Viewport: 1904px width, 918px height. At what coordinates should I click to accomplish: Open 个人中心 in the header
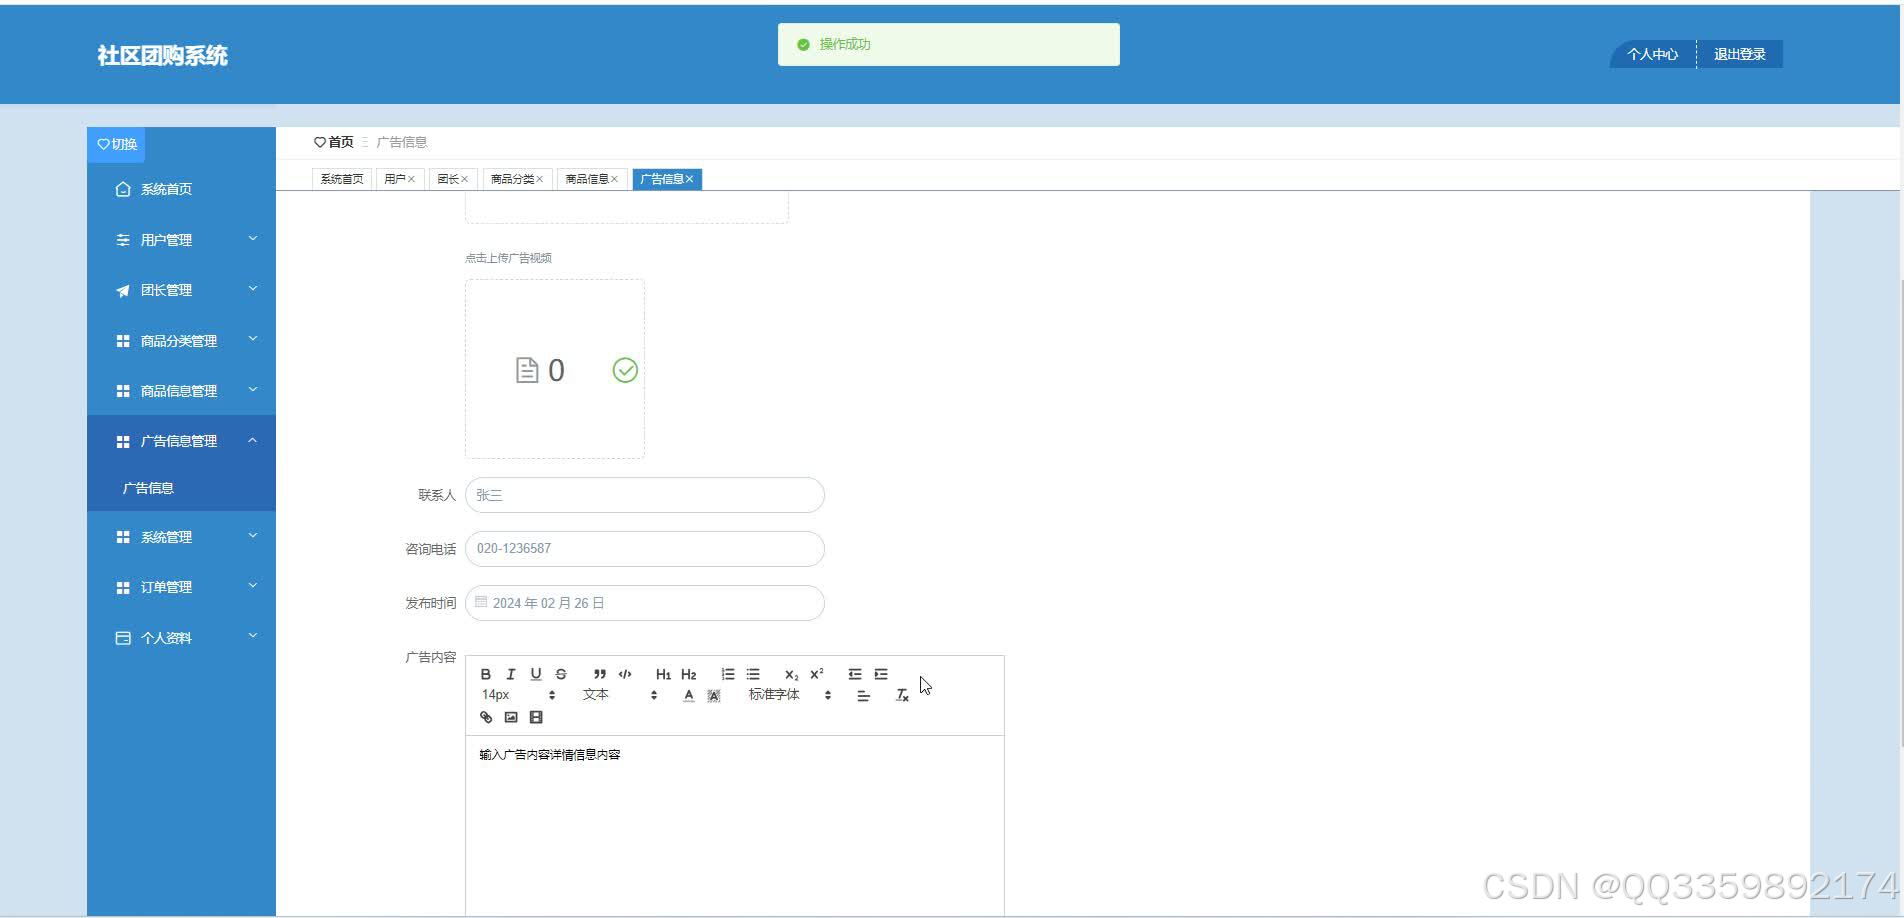coord(1652,54)
